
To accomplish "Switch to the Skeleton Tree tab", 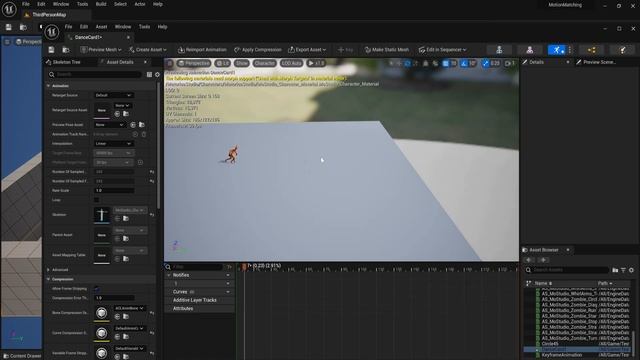I will [x=63, y=62].
